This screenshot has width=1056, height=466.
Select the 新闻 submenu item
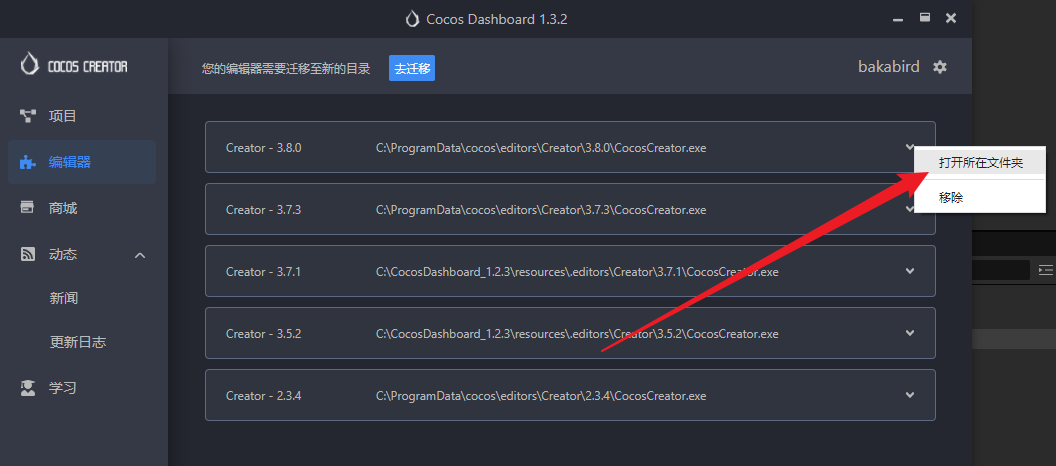tap(64, 298)
